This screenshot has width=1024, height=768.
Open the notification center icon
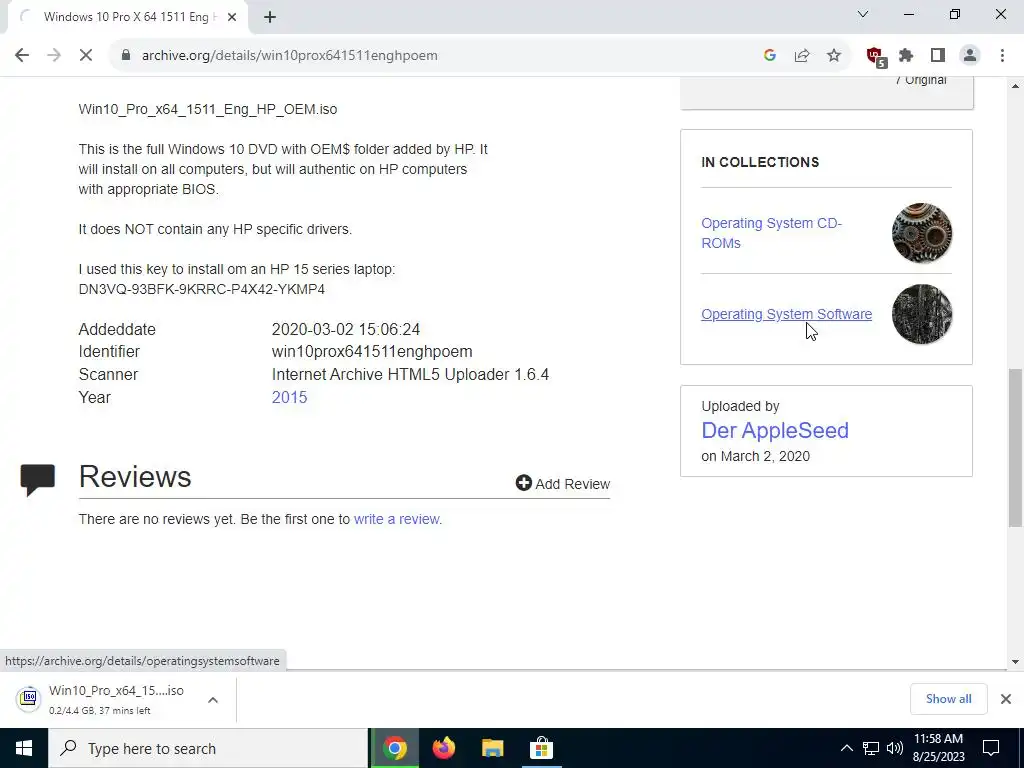pos(991,748)
